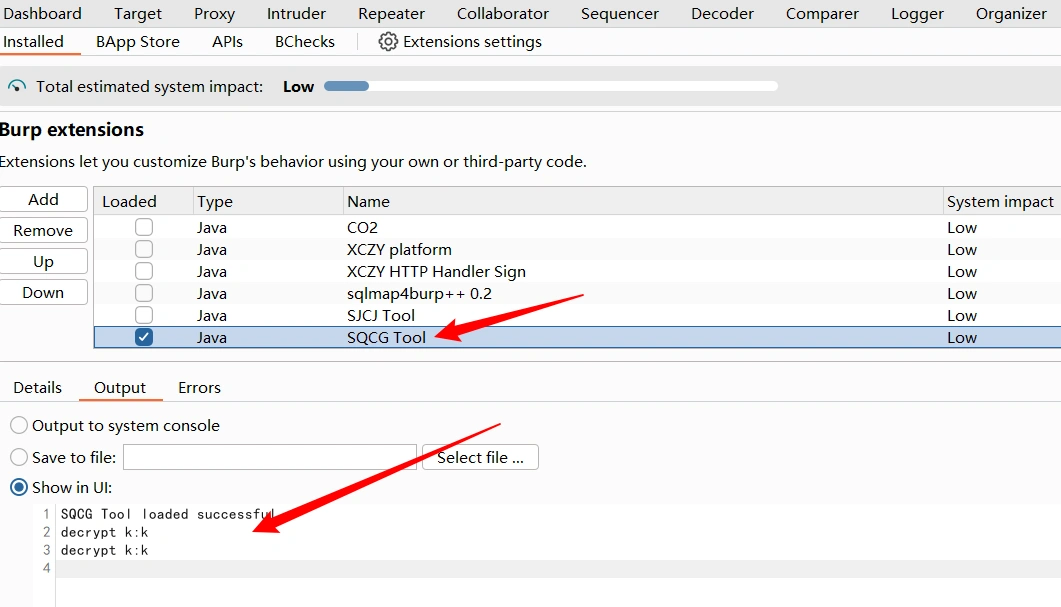Screen dimensions: 1061x607
Task: Click the Remove button
Action: coord(43,231)
